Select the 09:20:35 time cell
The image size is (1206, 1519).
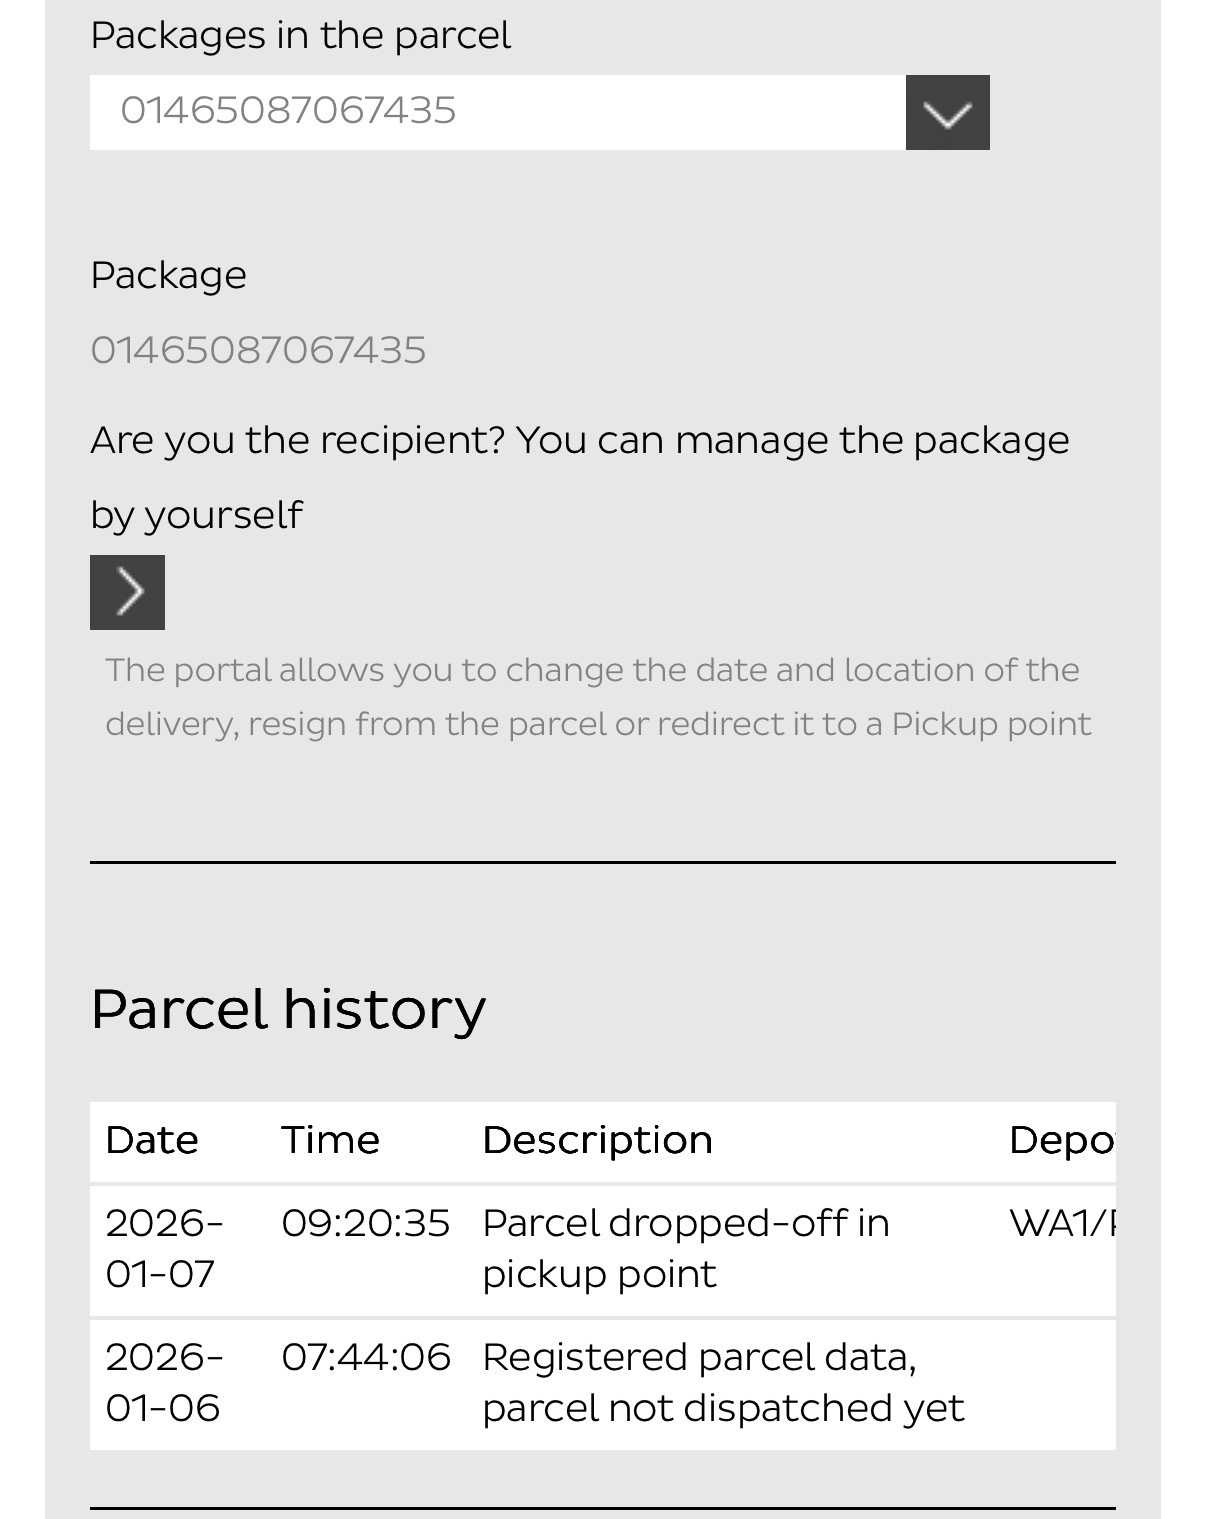click(x=365, y=1224)
